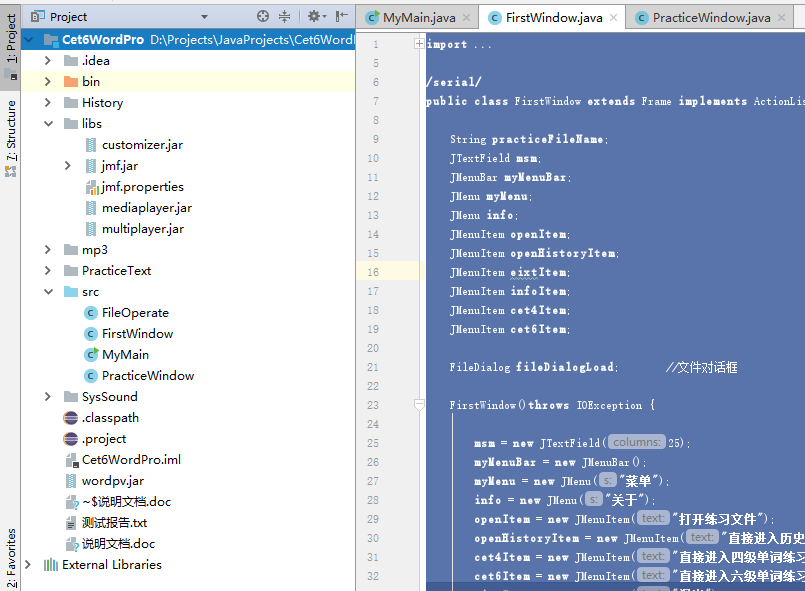Hide the Project tool window

[342, 16]
